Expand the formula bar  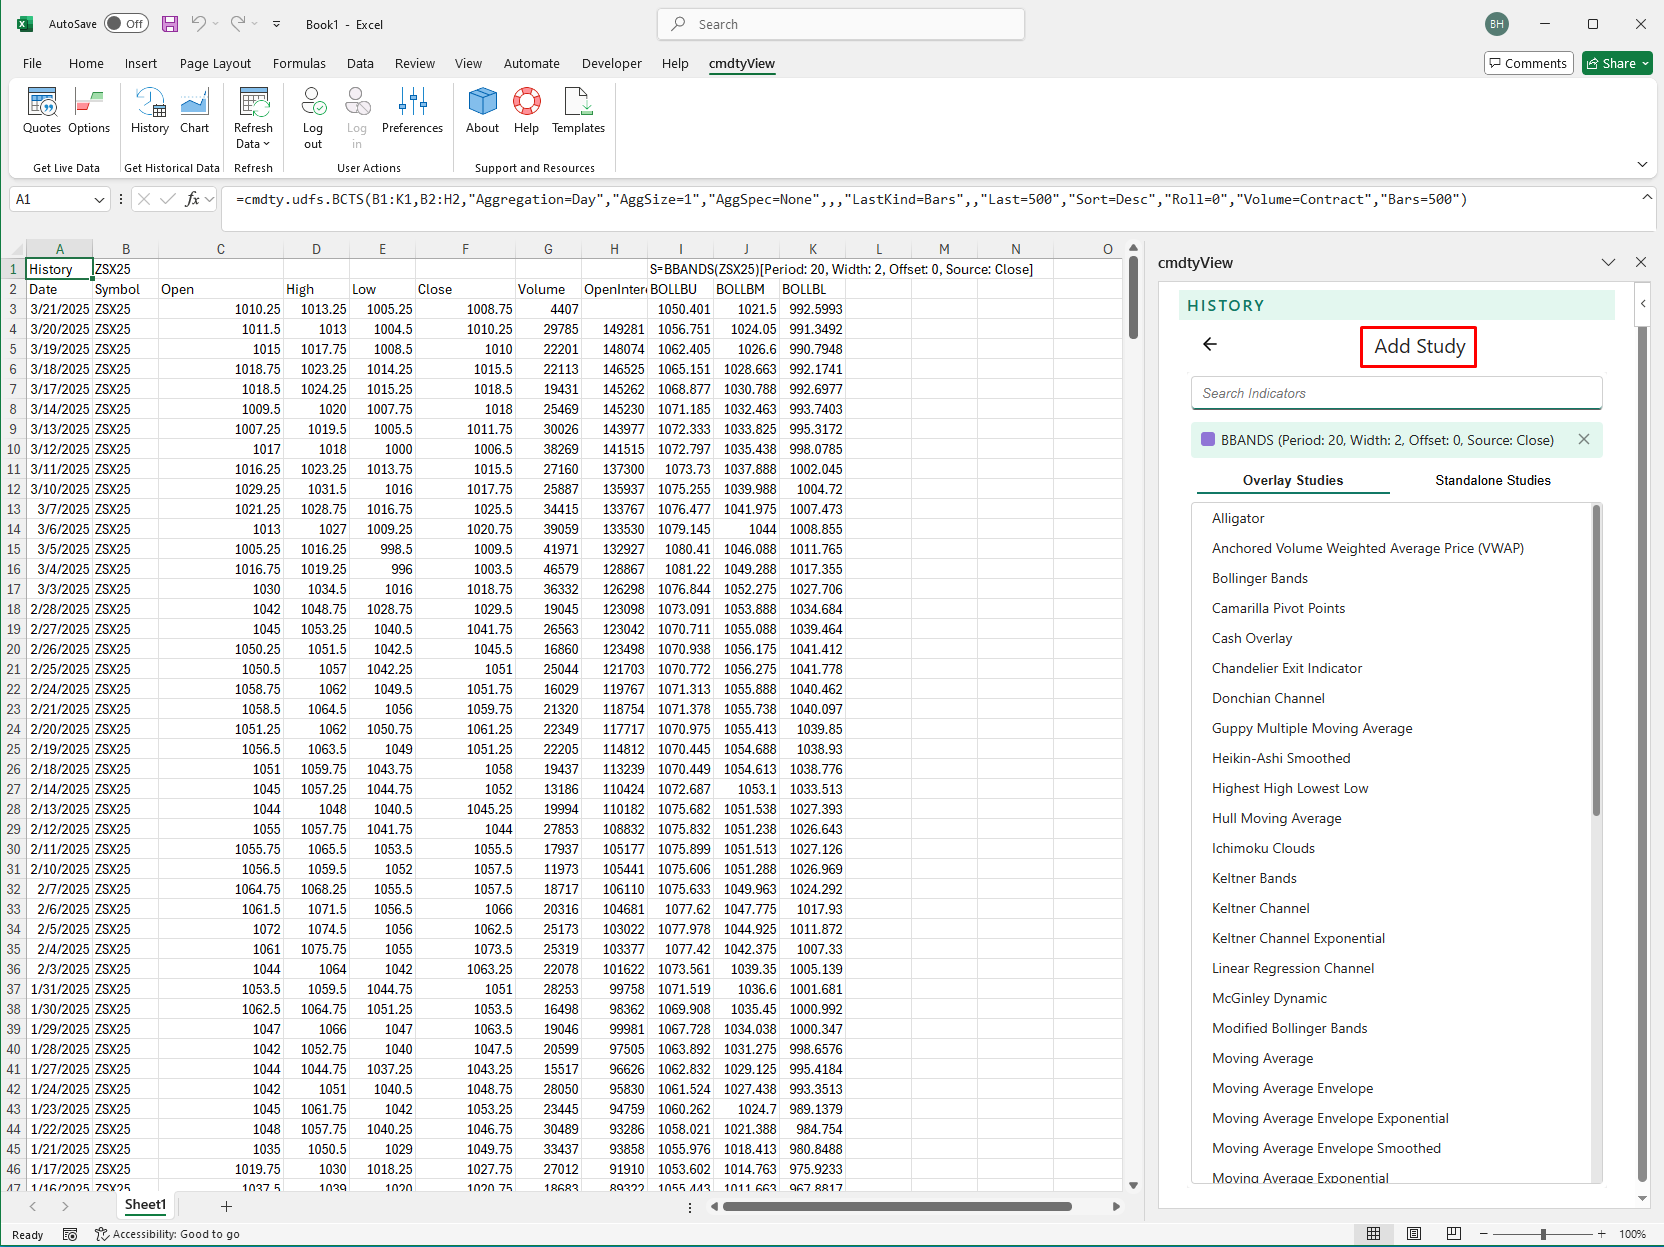[x=1646, y=197]
